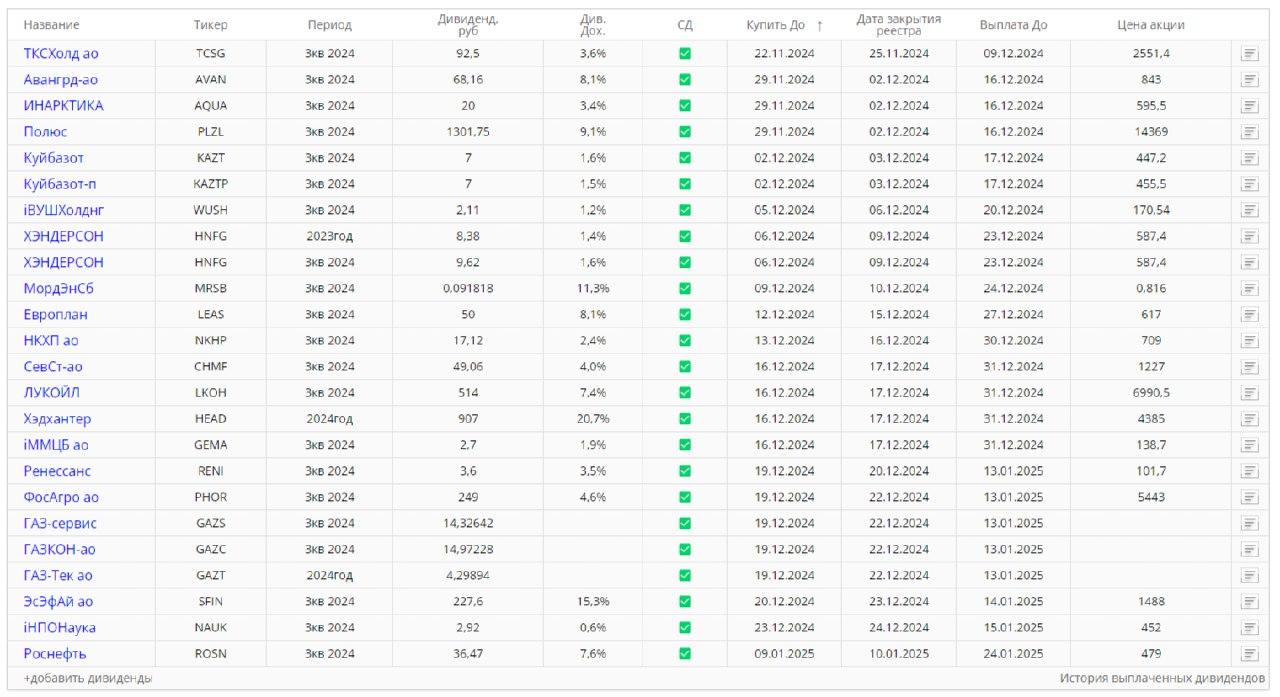Image resolution: width=1280 pixels, height=697 pixels.
Task: Open the note icon for МордЭнСб
Action: [1249, 288]
